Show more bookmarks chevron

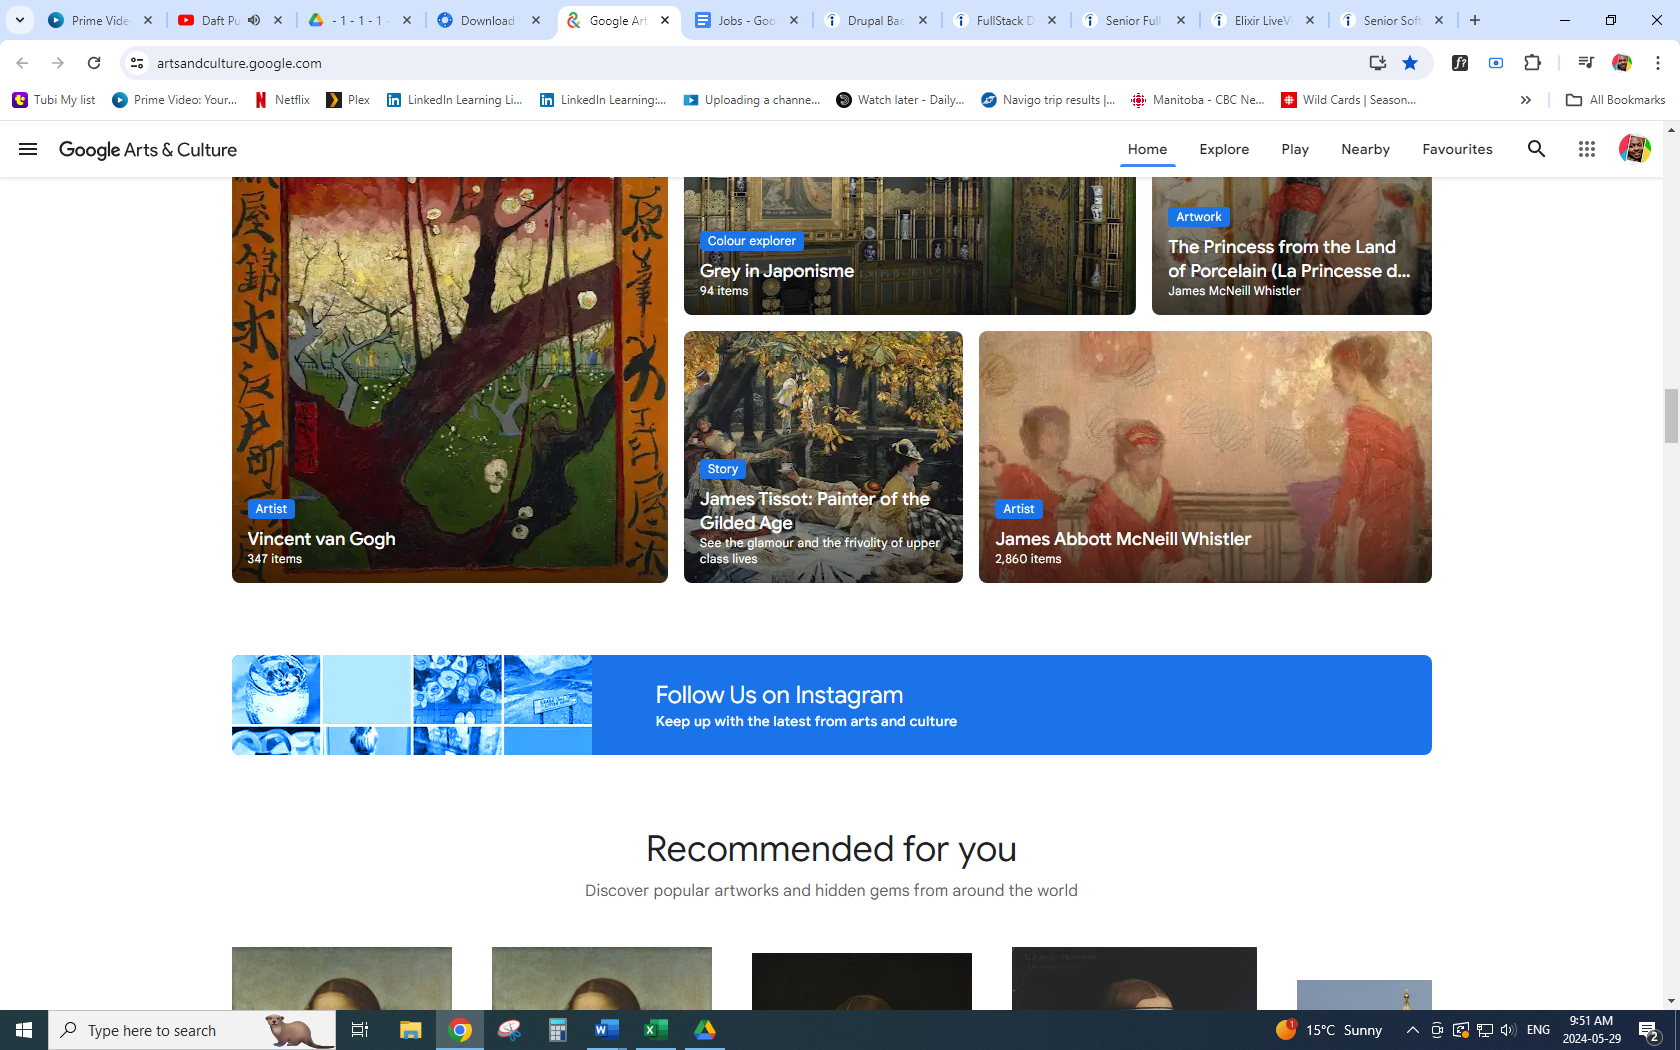1525,100
